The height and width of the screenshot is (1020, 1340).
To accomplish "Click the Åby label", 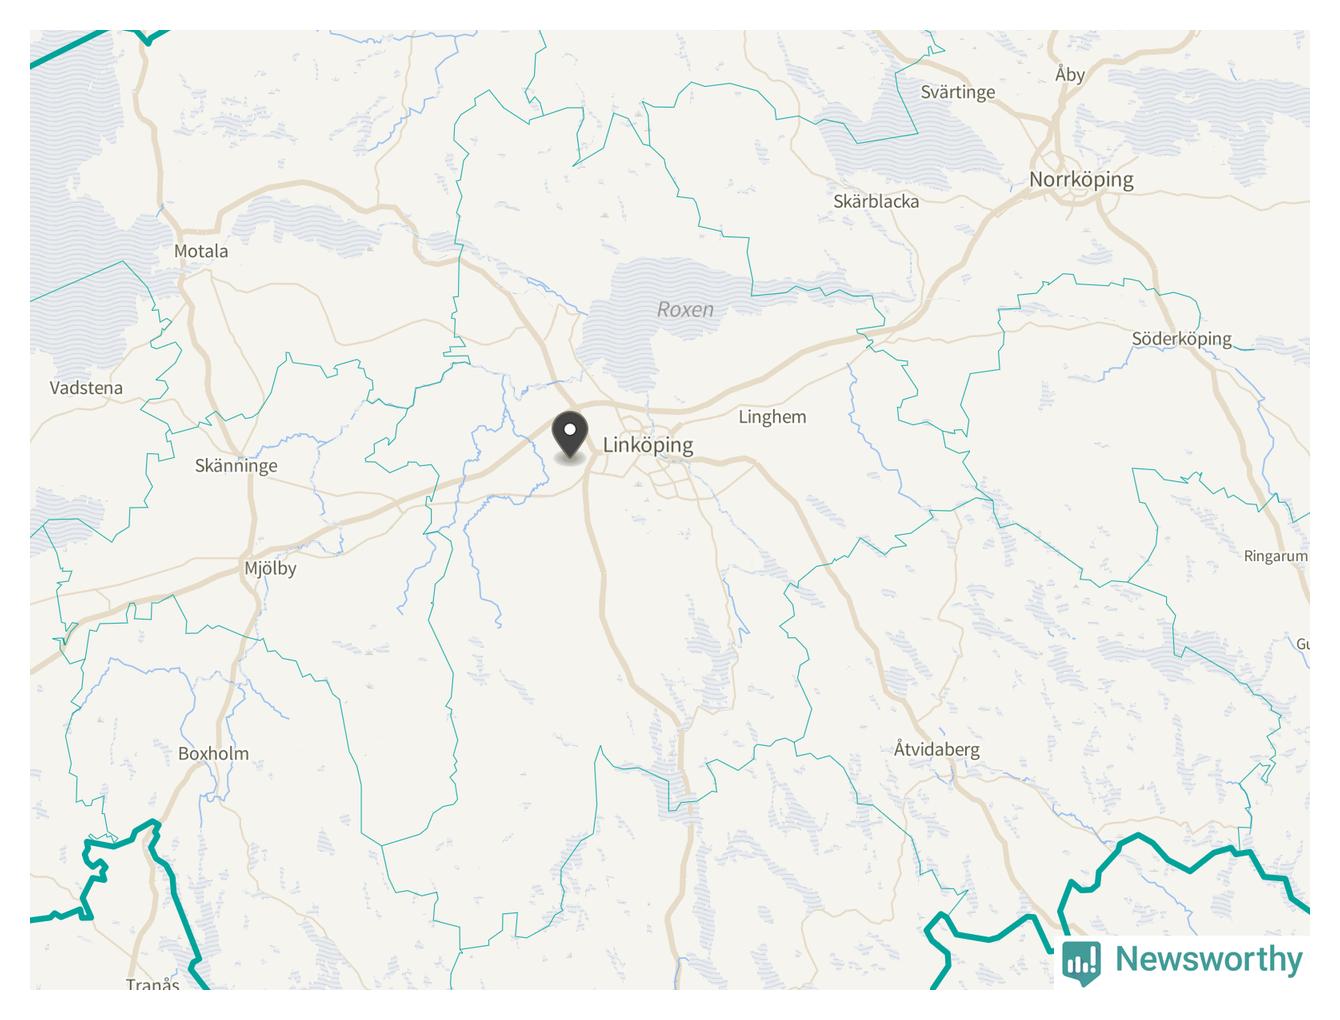I will [1069, 74].
